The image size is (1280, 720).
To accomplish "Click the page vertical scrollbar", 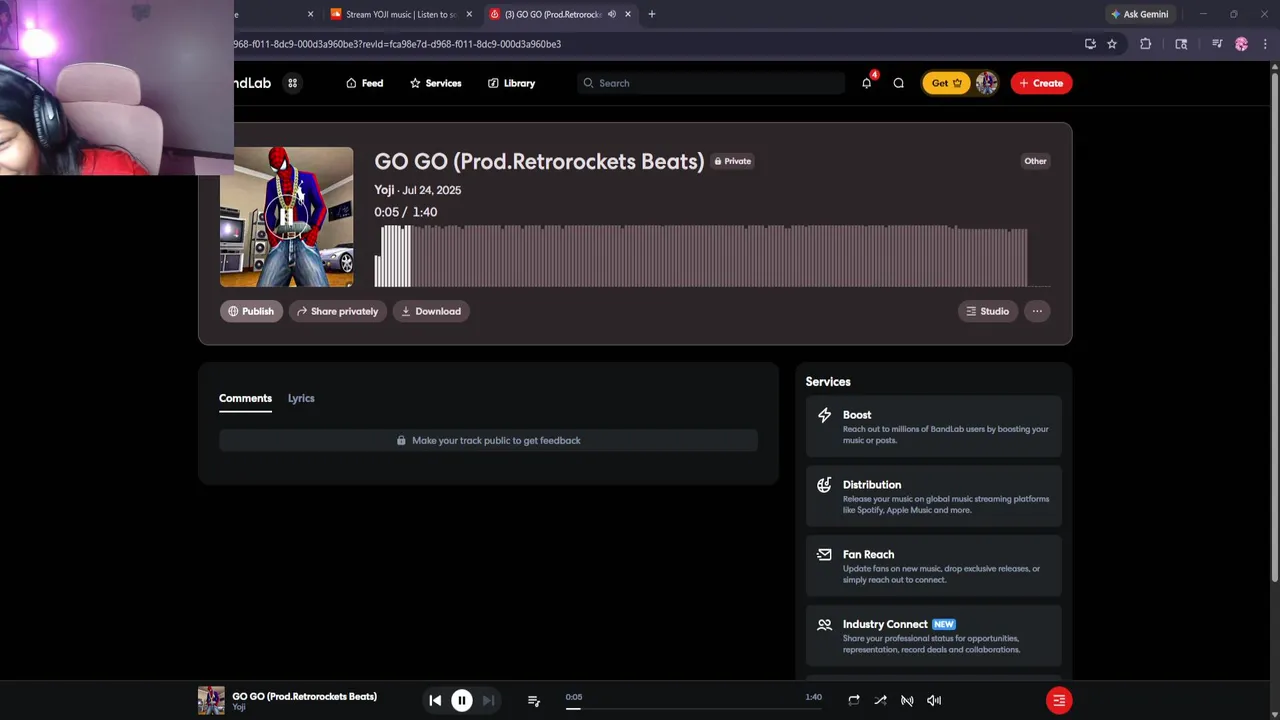I will [x=1274, y=325].
